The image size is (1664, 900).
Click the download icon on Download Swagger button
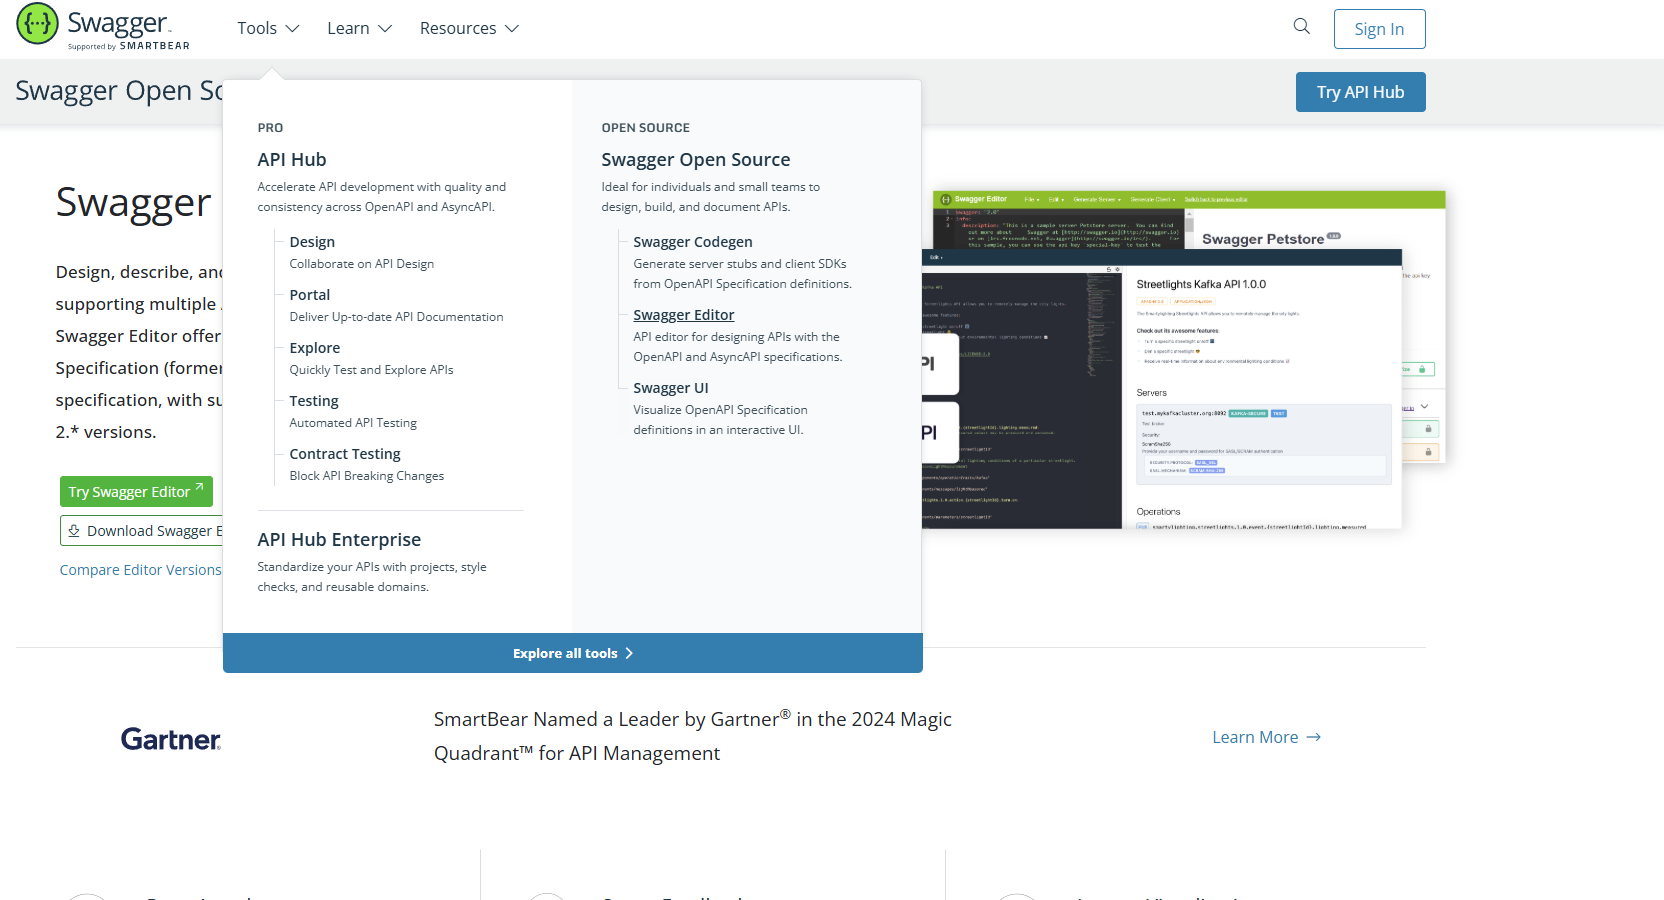click(x=74, y=531)
